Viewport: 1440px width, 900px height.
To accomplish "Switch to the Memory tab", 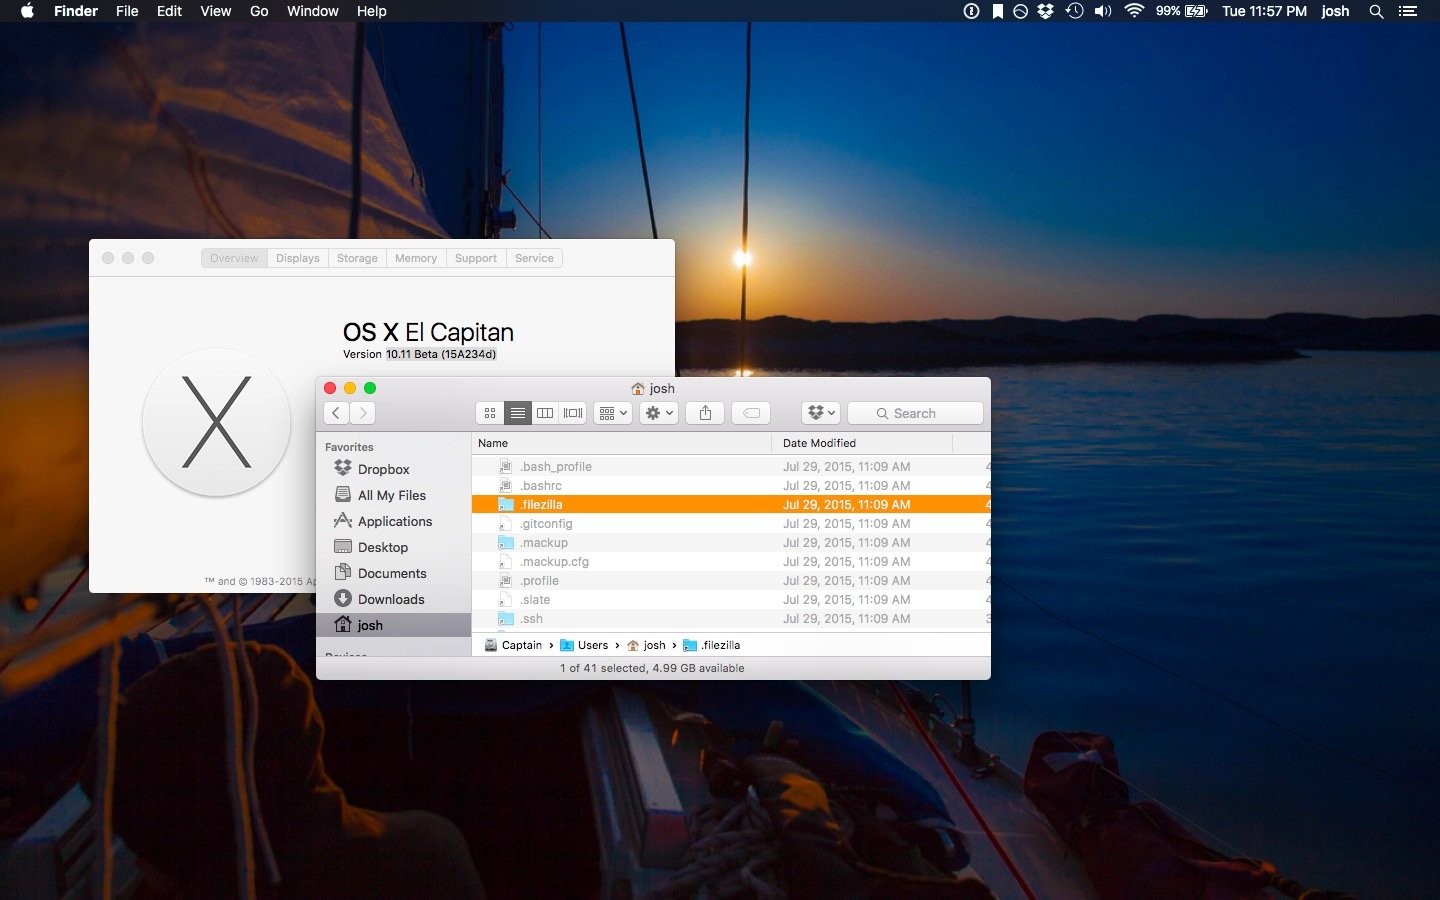I will tap(416, 258).
